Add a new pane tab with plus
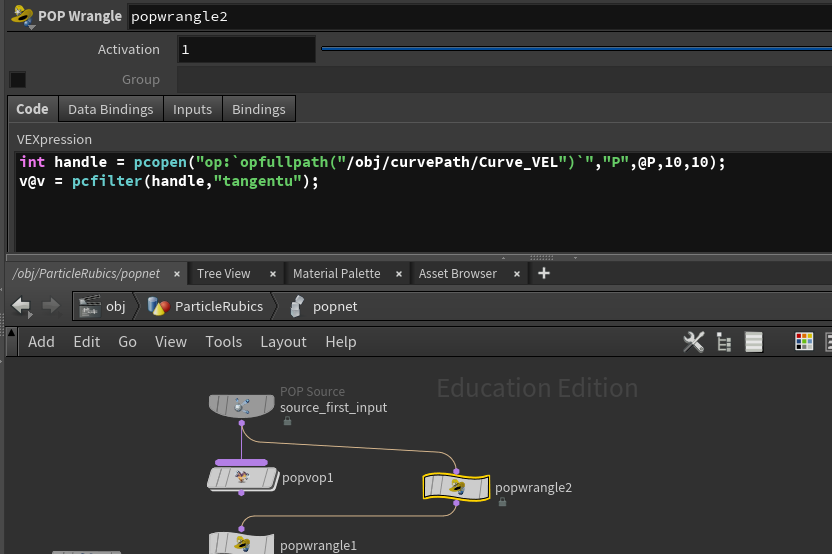 pos(544,273)
